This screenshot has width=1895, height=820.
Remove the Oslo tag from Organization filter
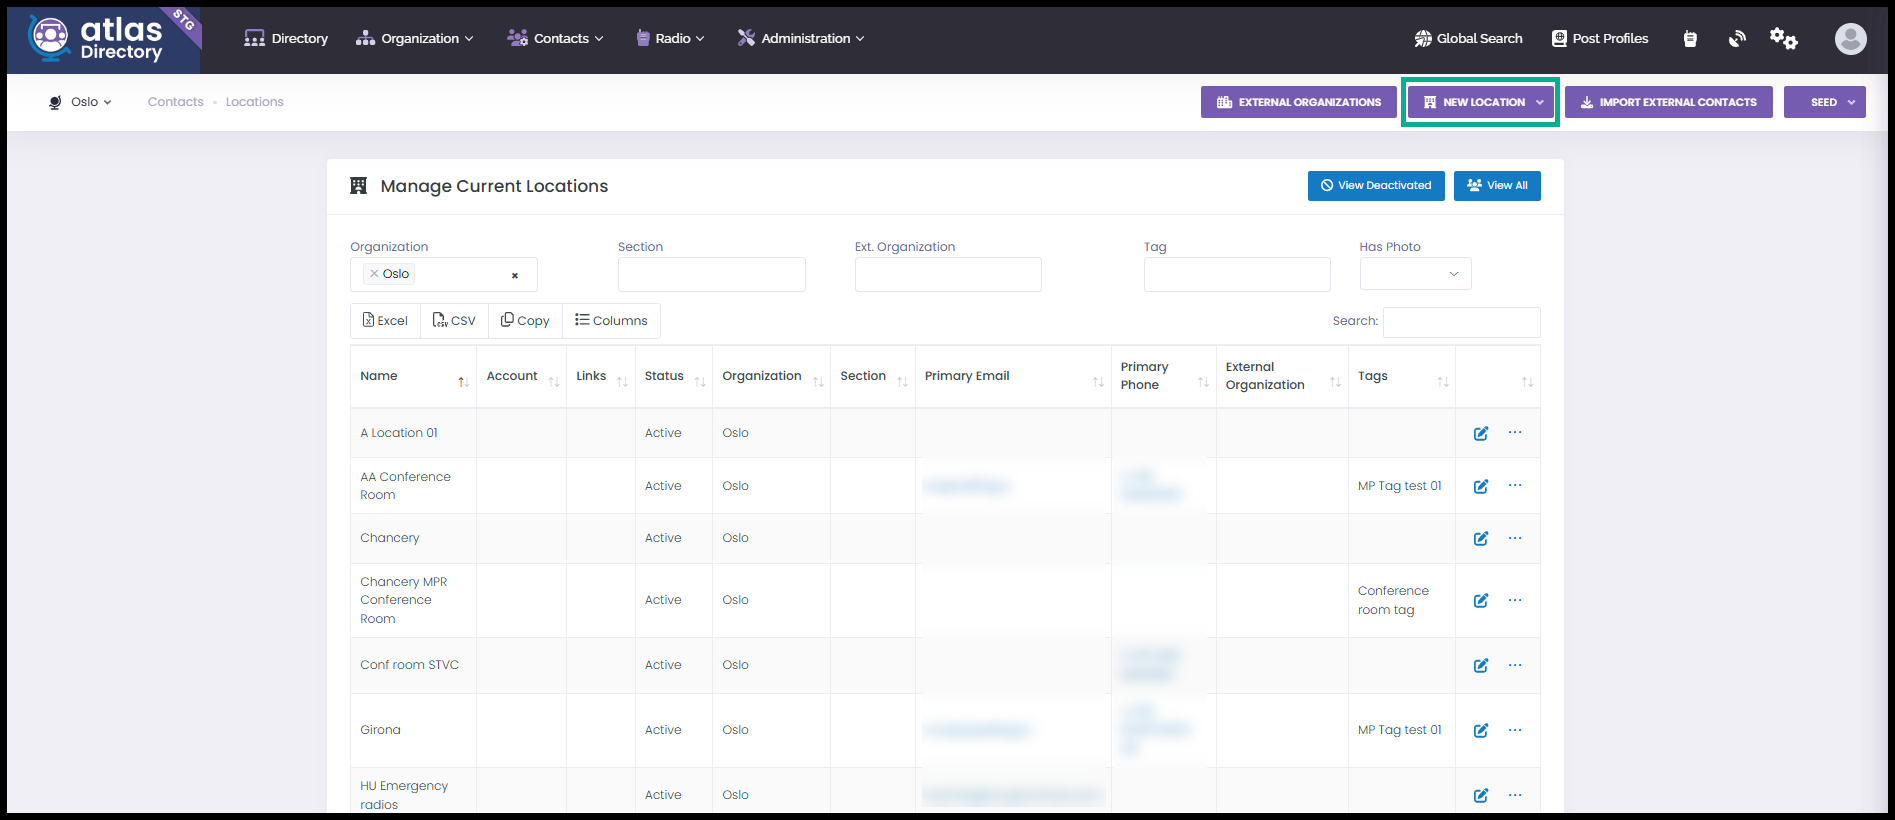click(374, 273)
